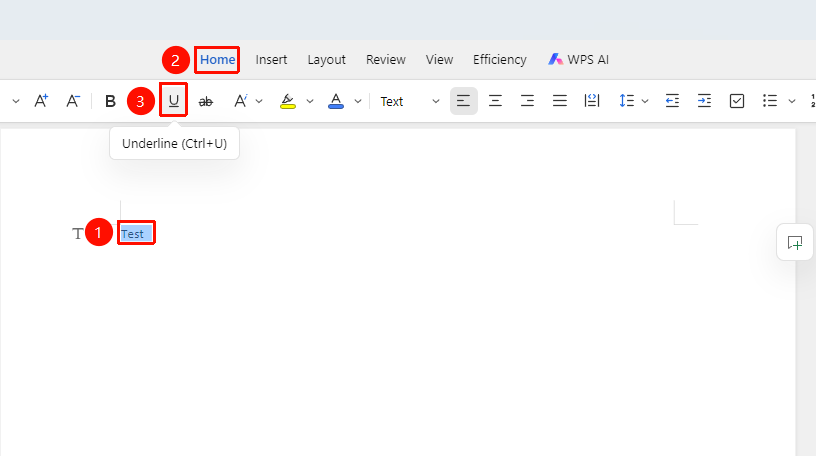816x456 pixels.
Task: Align text right
Action: pyautogui.click(x=527, y=101)
